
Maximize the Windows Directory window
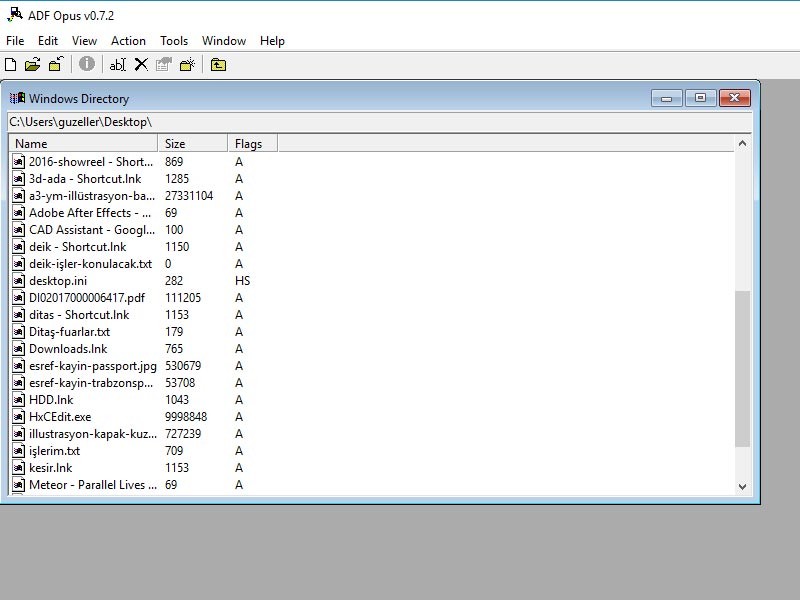[x=701, y=98]
